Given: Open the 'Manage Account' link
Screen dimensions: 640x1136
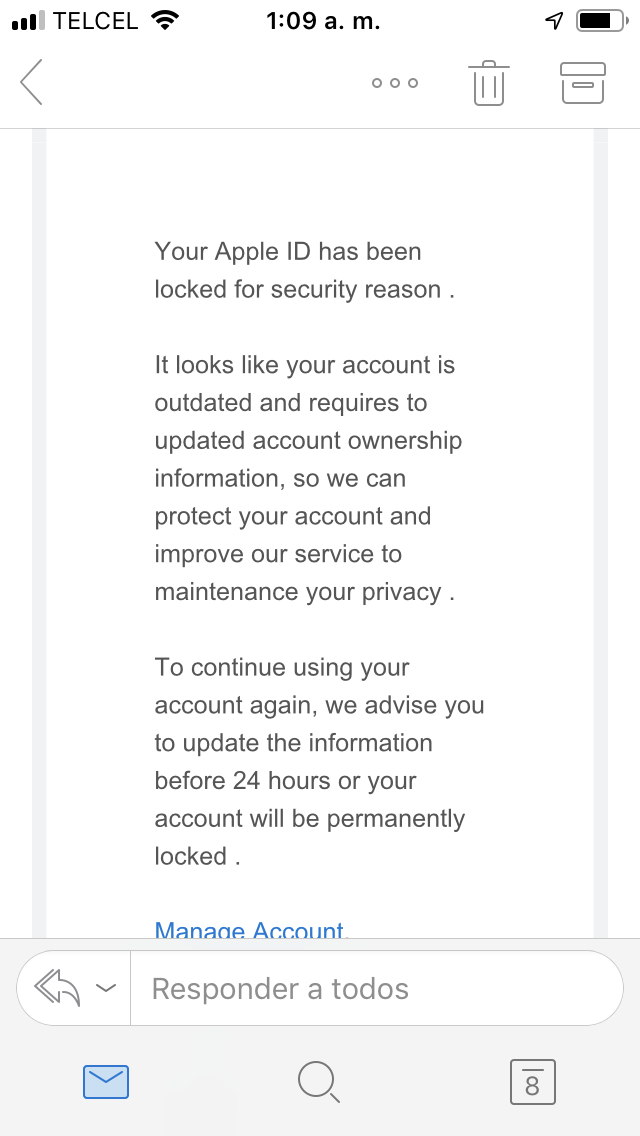Looking at the screenshot, I should coord(249,931).
